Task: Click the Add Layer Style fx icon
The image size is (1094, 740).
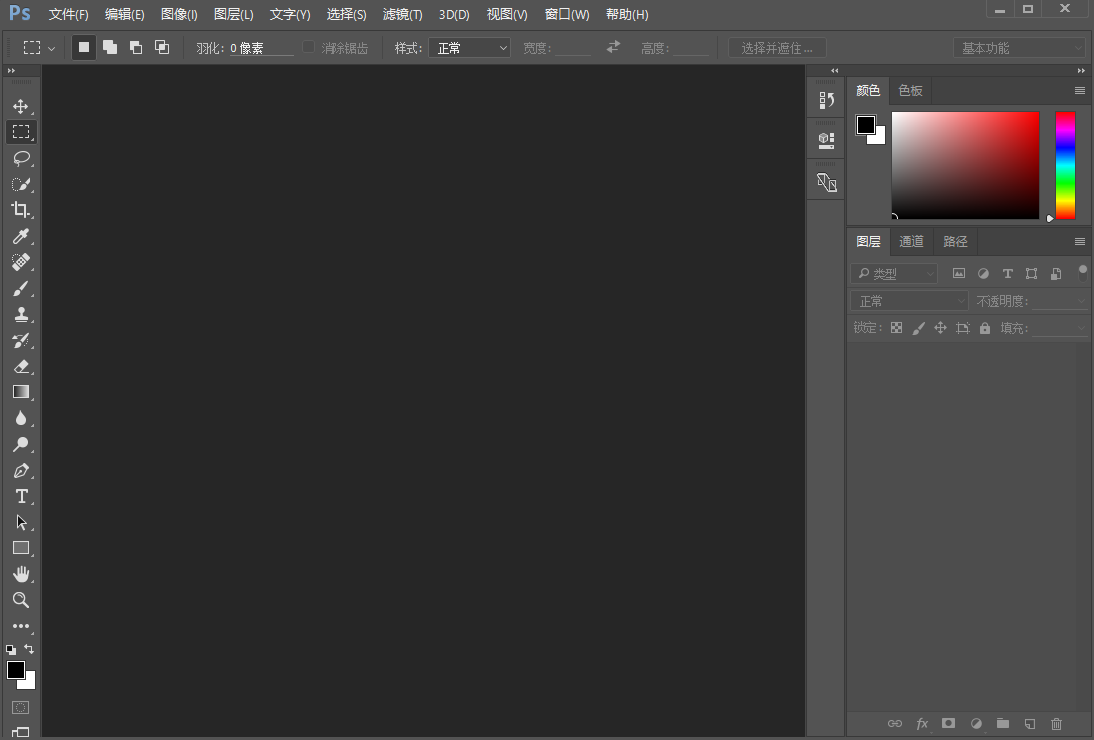Action: 921,723
